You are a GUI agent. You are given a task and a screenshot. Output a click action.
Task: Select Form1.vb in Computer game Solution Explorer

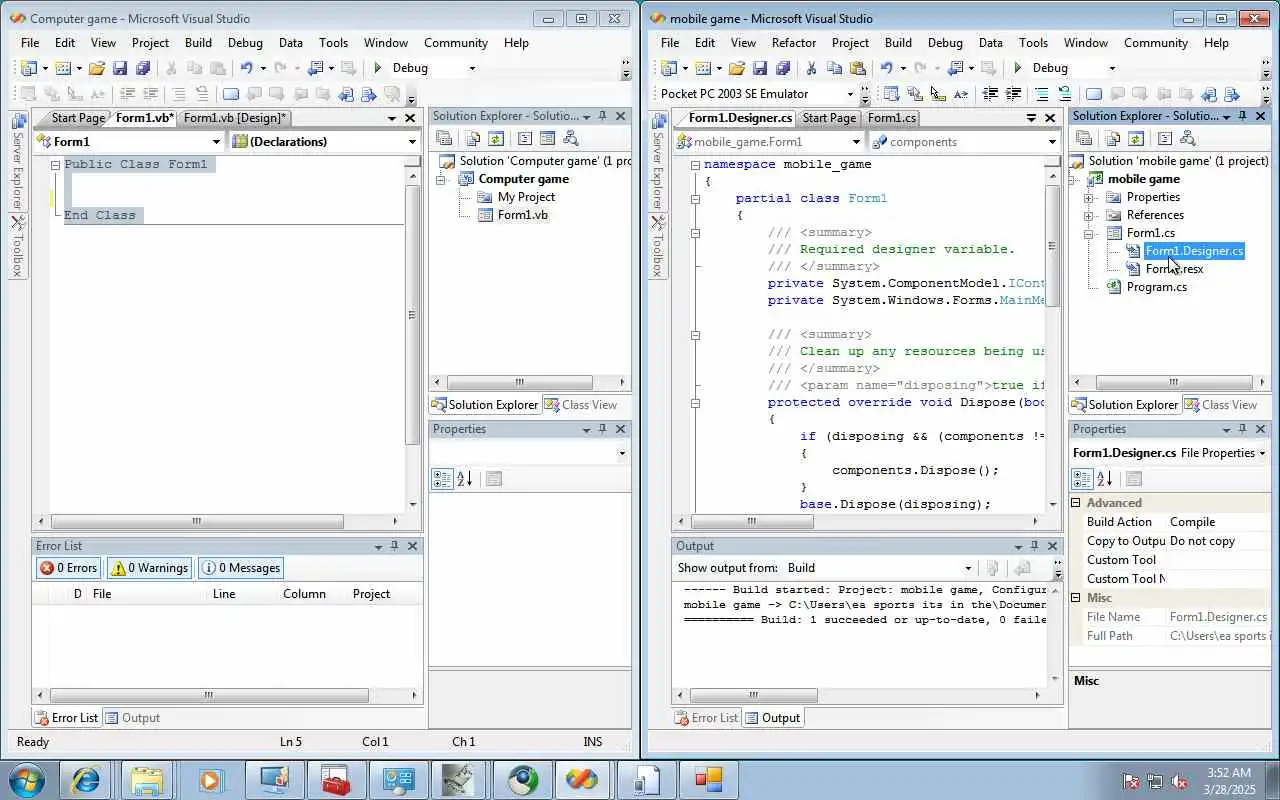tap(522, 215)
